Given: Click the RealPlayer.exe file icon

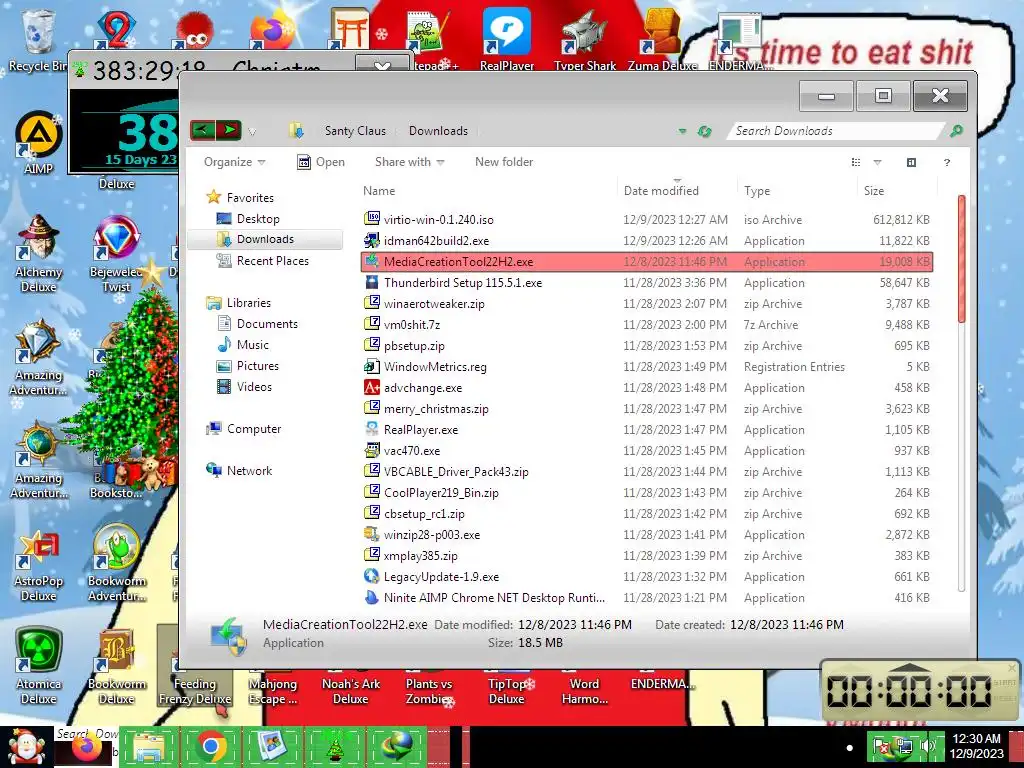Looking at the screenshot, I should pyautogui.click(x=372, y=429).
